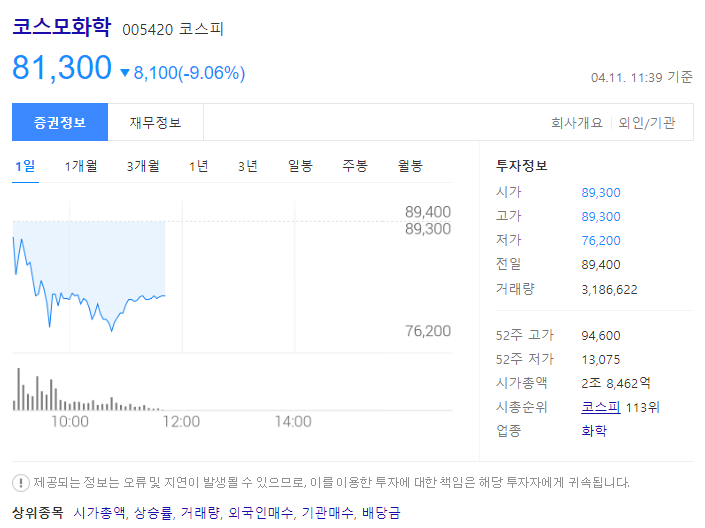705x528 pixels.
Task: Switch chart to 월봉 candles
Action: click(x=410, y=166)
